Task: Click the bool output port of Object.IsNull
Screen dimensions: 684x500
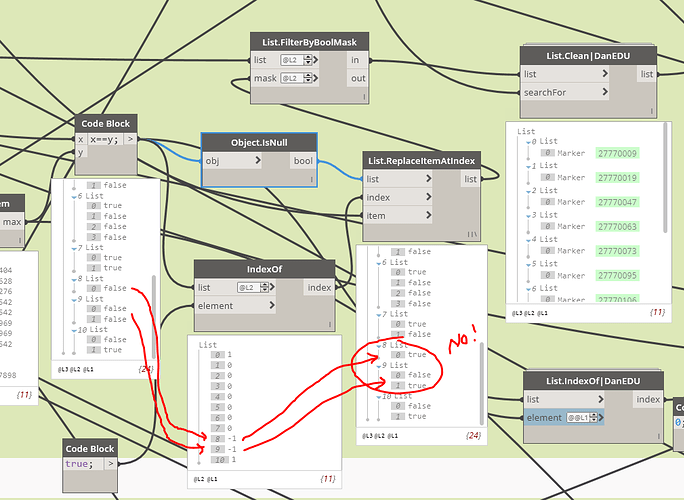Action: pos(303,161)
